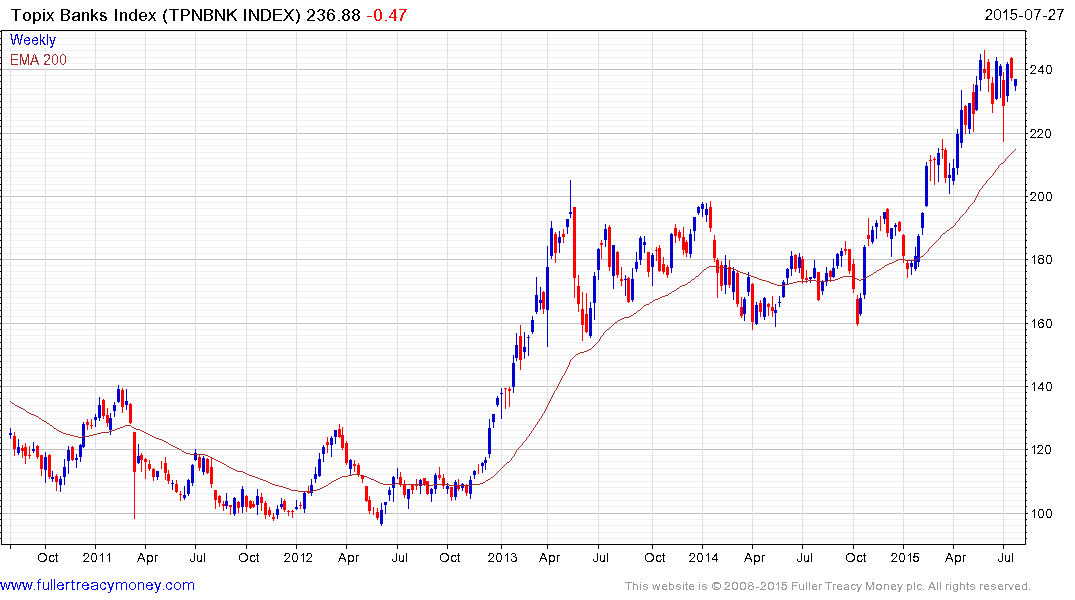Select the 220 price level label
This screenshot has height=600, width=1075.
coord(1046,134)
